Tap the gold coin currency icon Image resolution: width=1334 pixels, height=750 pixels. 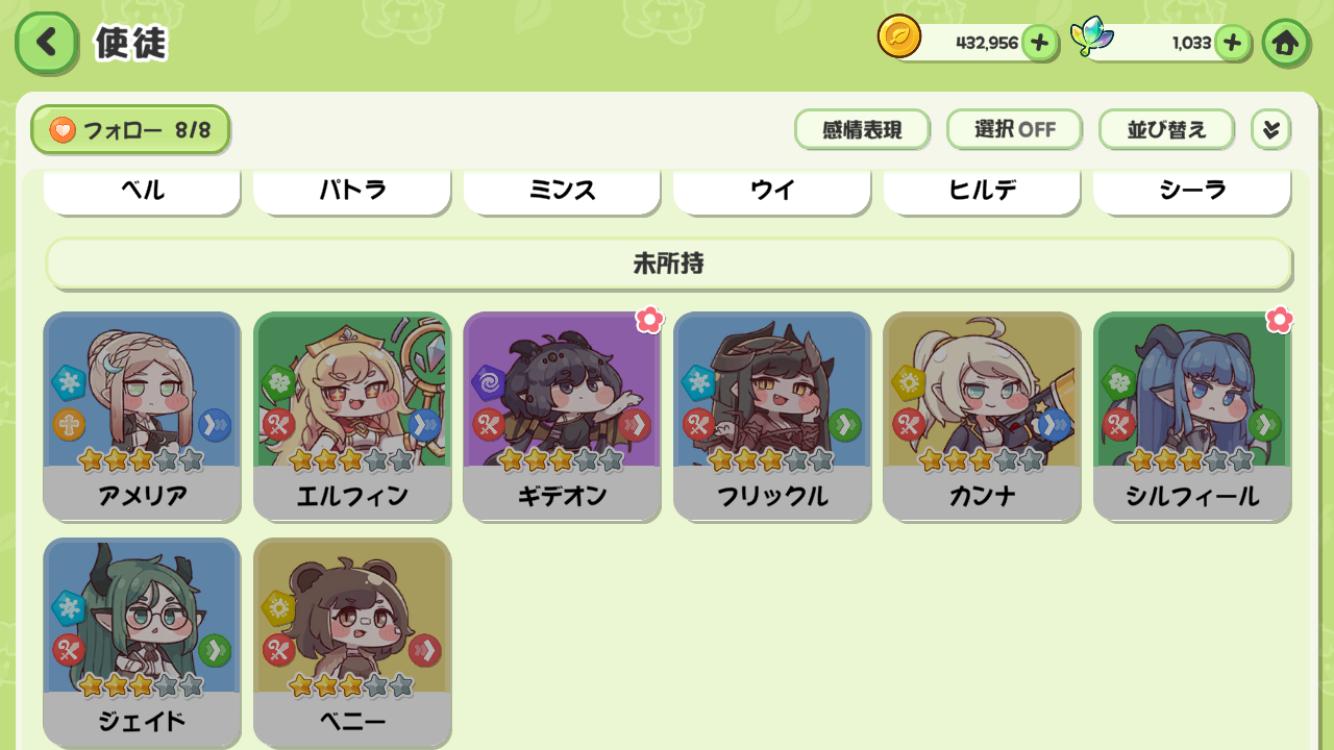click(x=899, y=37)
